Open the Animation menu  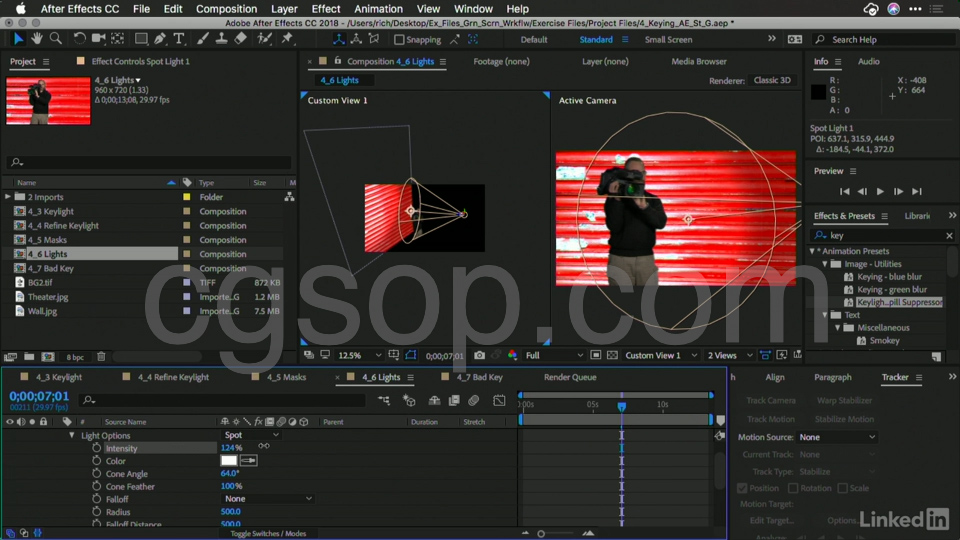pyautogui.click(x=378, y=9)
